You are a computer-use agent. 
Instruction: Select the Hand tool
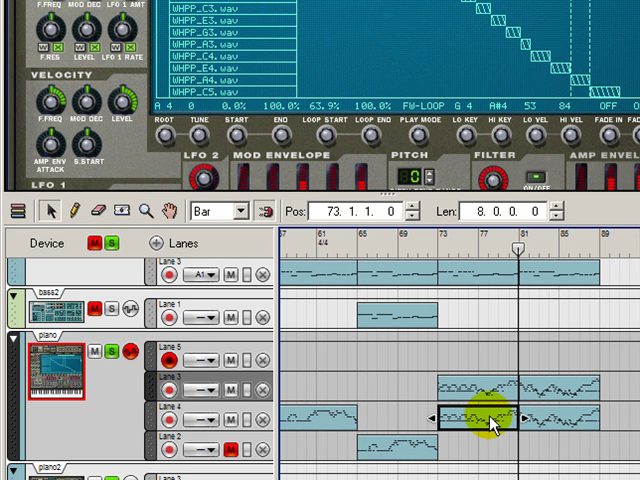(x=169, y=211)
